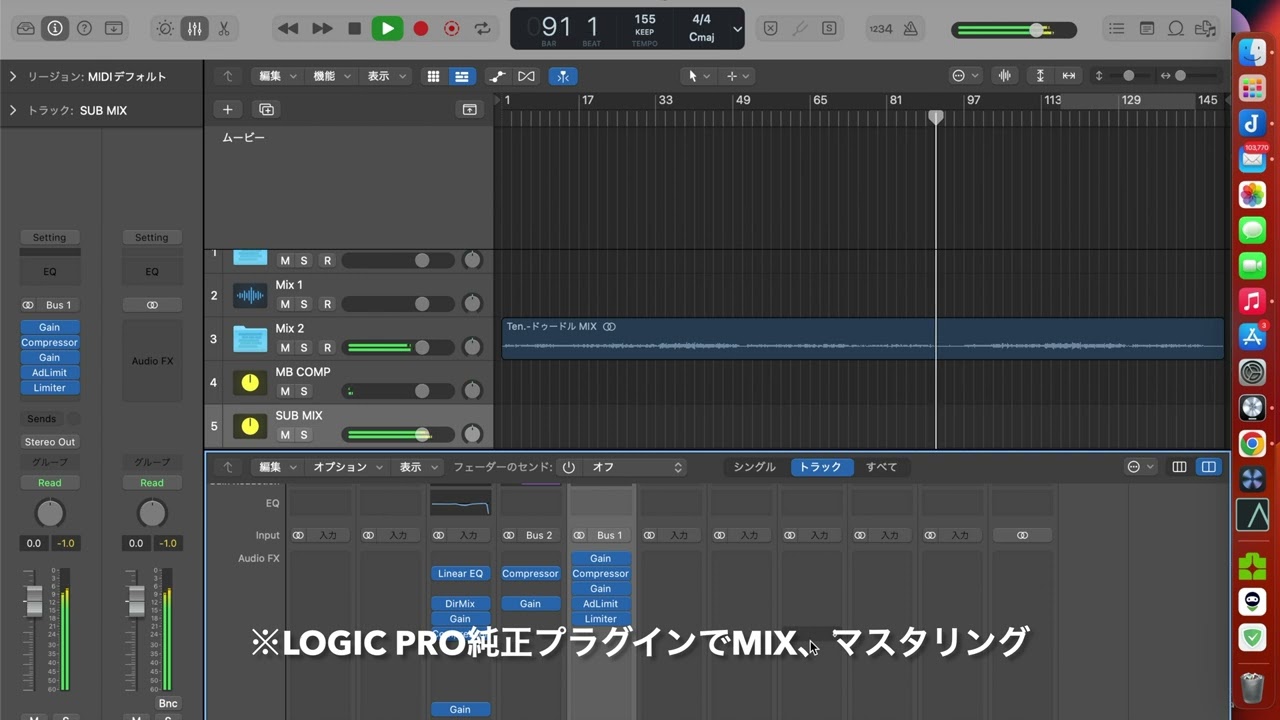Expand the リージョン: MIDIデフォルト inspector section
Image resolution: width=1280 pixels, height=720 pixels.
point(13,76)
